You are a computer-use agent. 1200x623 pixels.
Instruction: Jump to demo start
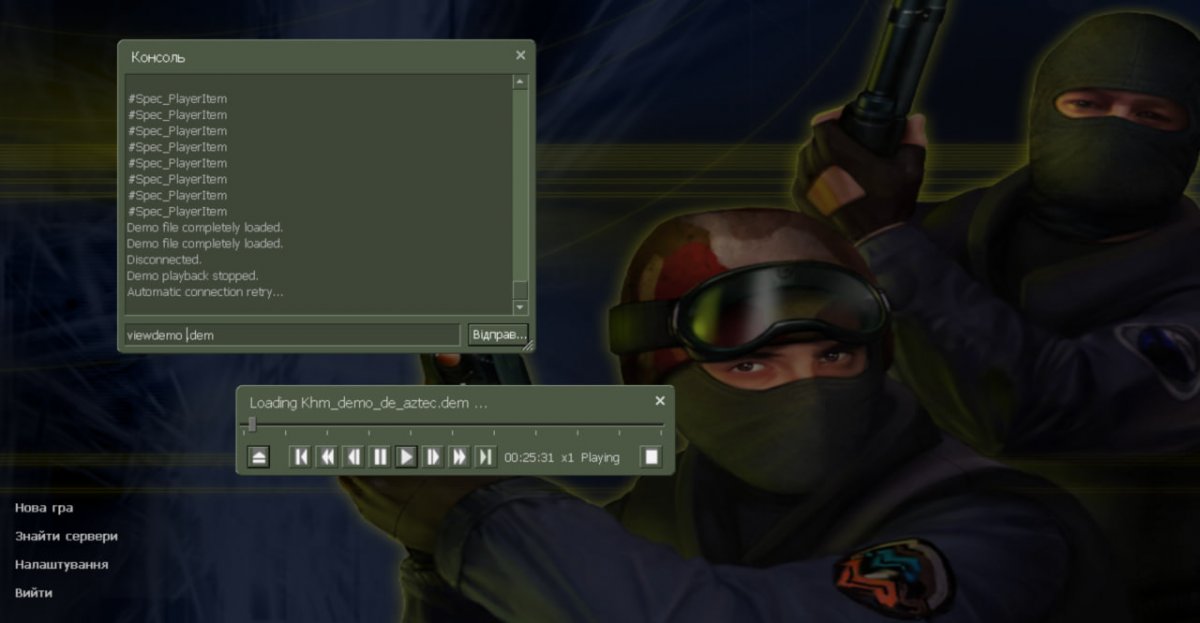pos(300,457)
